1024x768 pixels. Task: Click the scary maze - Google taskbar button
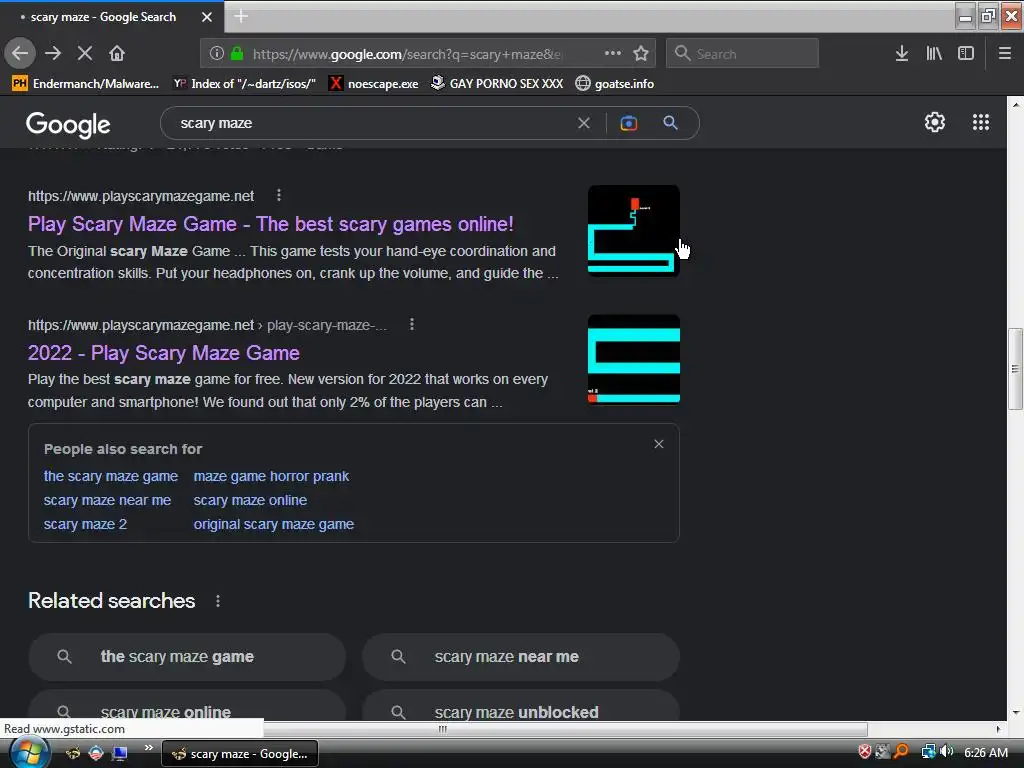tap(240, 754)
